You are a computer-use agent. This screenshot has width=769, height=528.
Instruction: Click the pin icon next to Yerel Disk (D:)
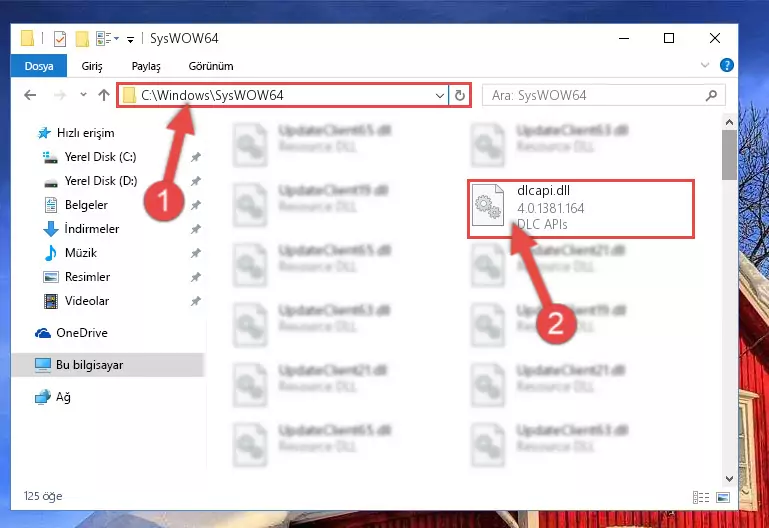tap(196, 181)
